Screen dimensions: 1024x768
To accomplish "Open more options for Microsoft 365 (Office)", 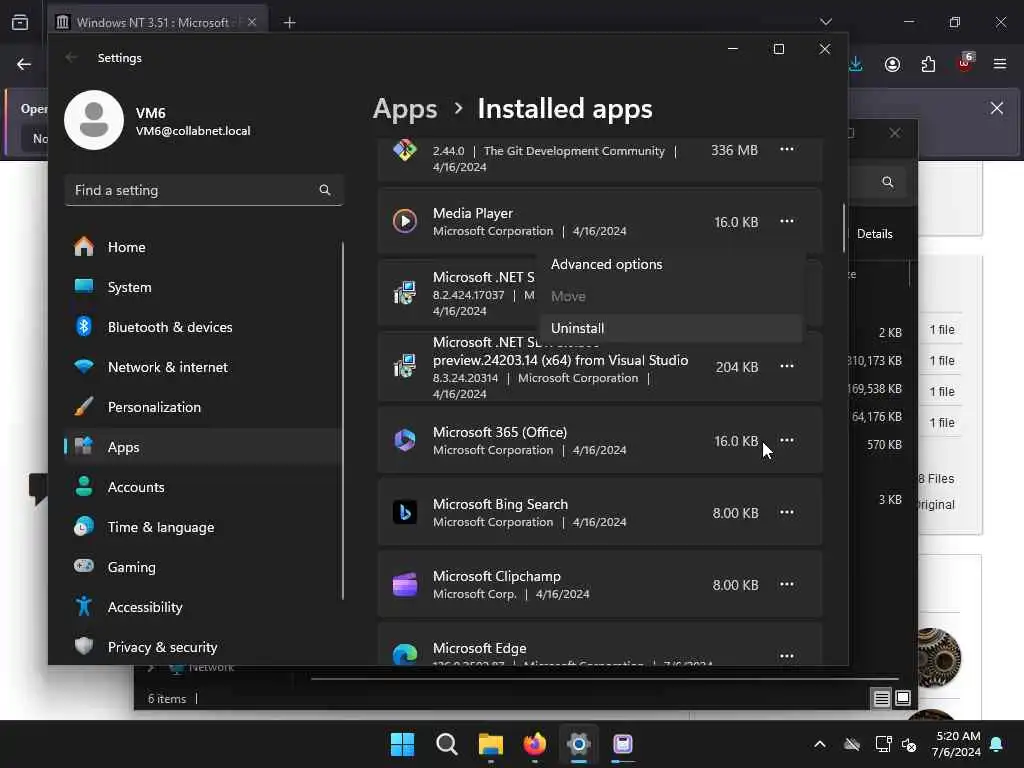I will coord(787,440).
